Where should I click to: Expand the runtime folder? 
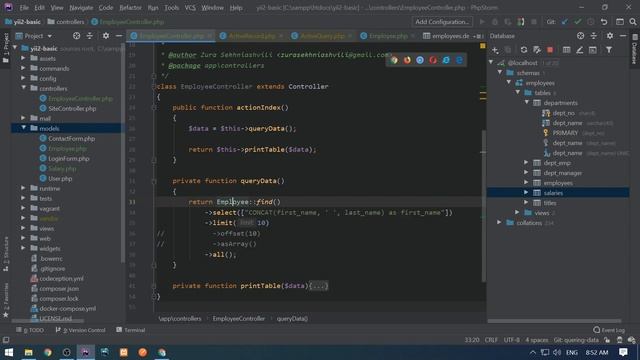pyautogui.click(x=23, y=188)
